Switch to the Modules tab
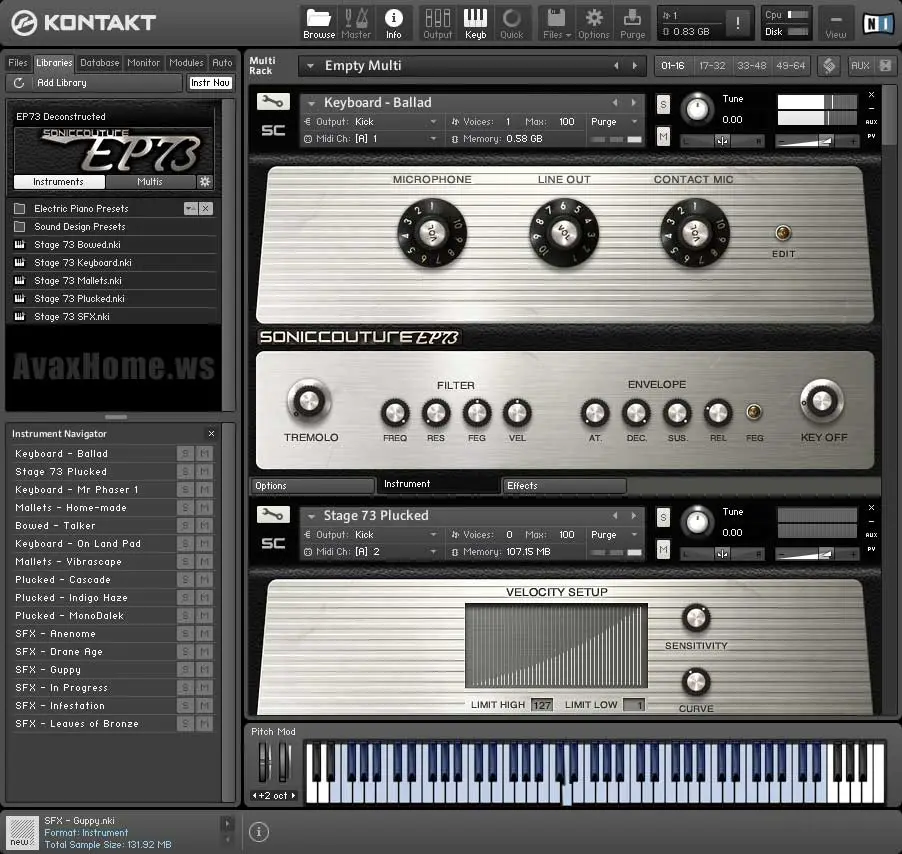This screenshot has height=854, width=902. 186,63
